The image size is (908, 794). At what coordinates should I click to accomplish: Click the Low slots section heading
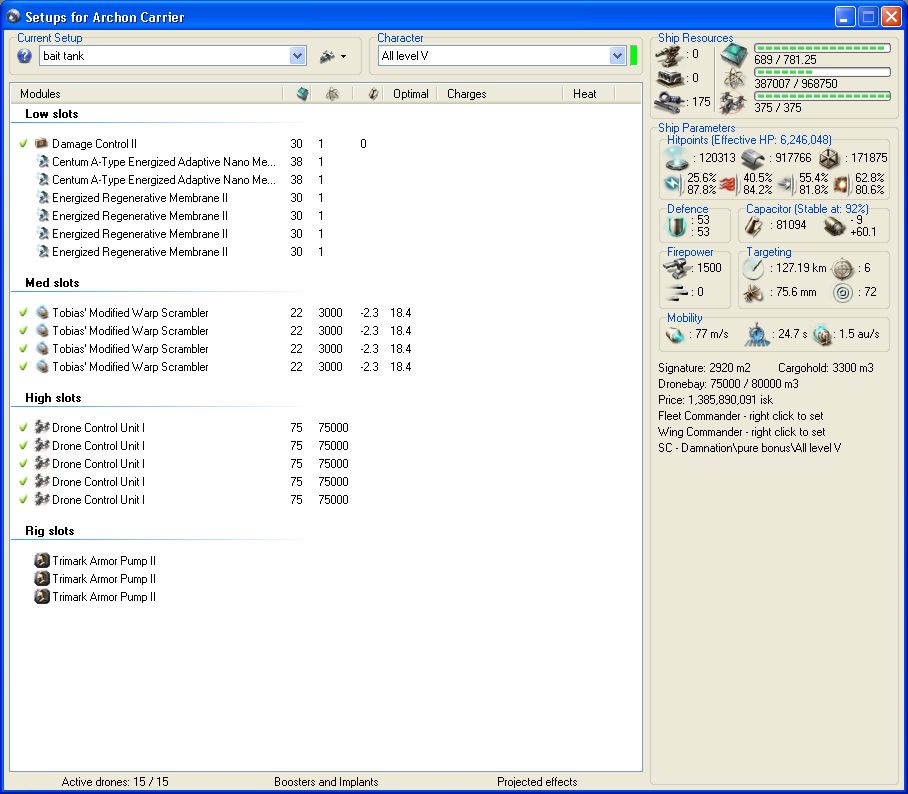(52, 114)
